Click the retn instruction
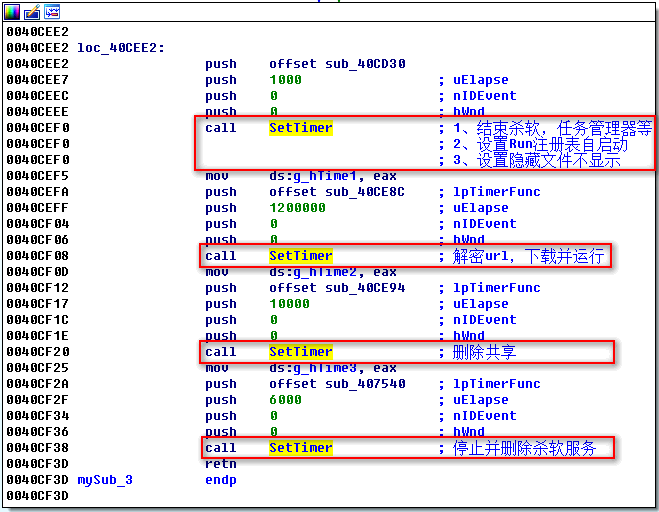 [x=221, y=464]
